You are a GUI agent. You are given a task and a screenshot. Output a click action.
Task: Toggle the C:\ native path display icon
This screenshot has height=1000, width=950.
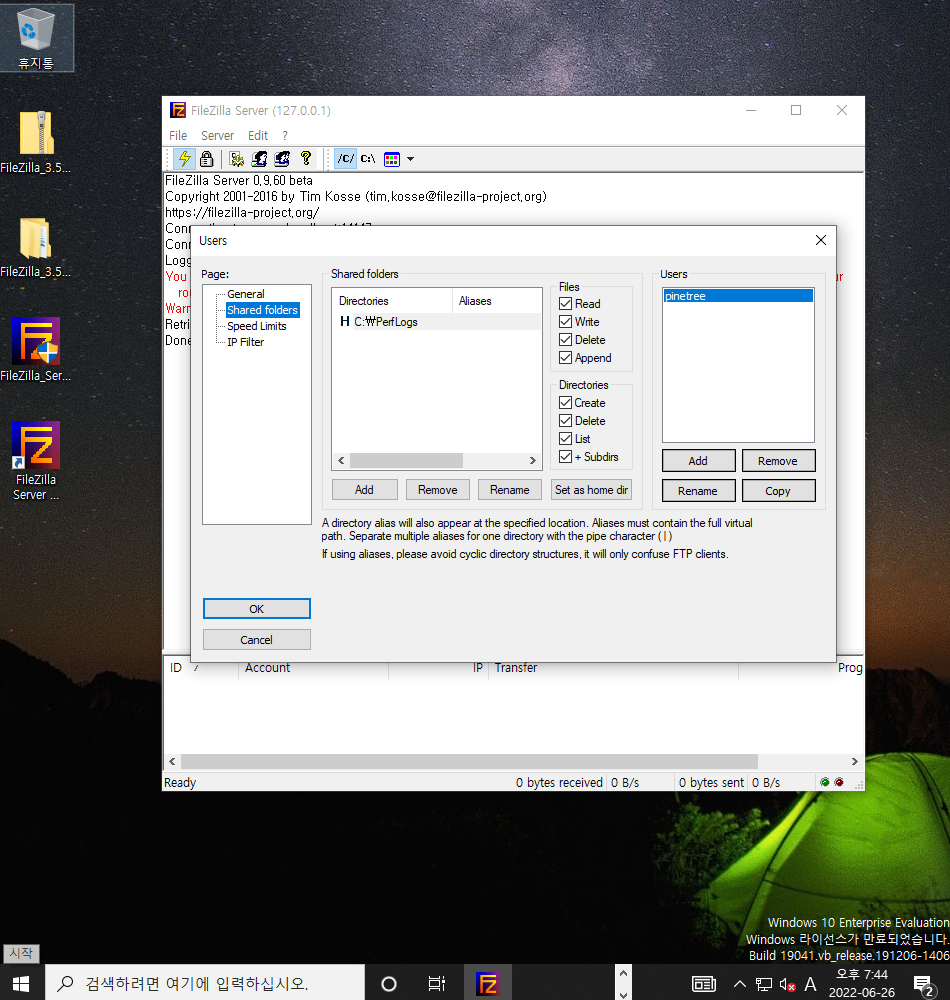point(366,158)
